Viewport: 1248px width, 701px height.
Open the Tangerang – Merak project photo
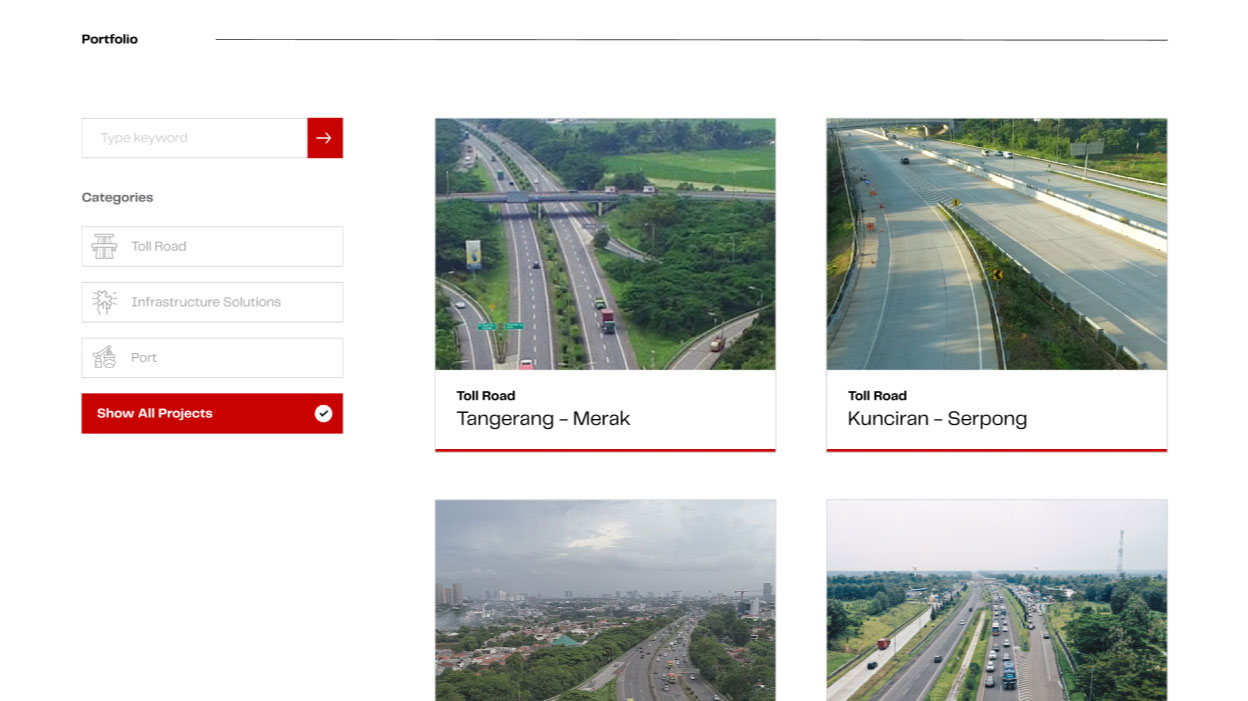(605, 244)
